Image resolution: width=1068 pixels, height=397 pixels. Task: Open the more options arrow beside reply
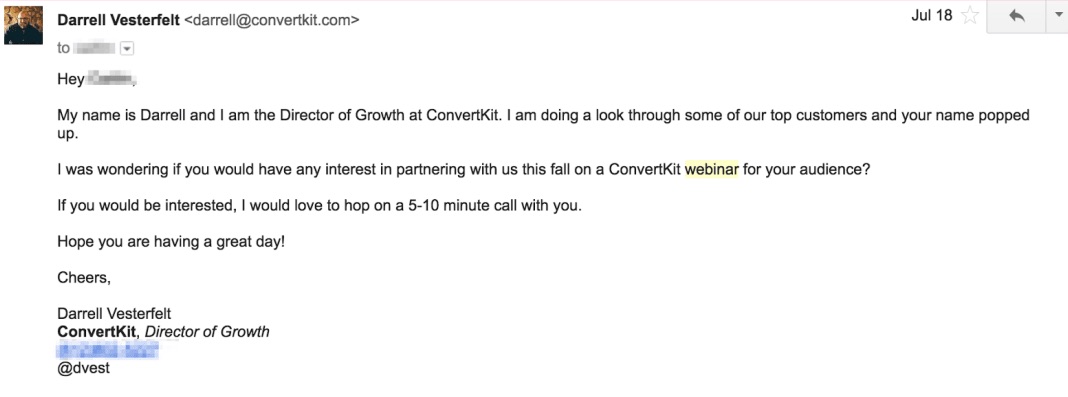1057,17
